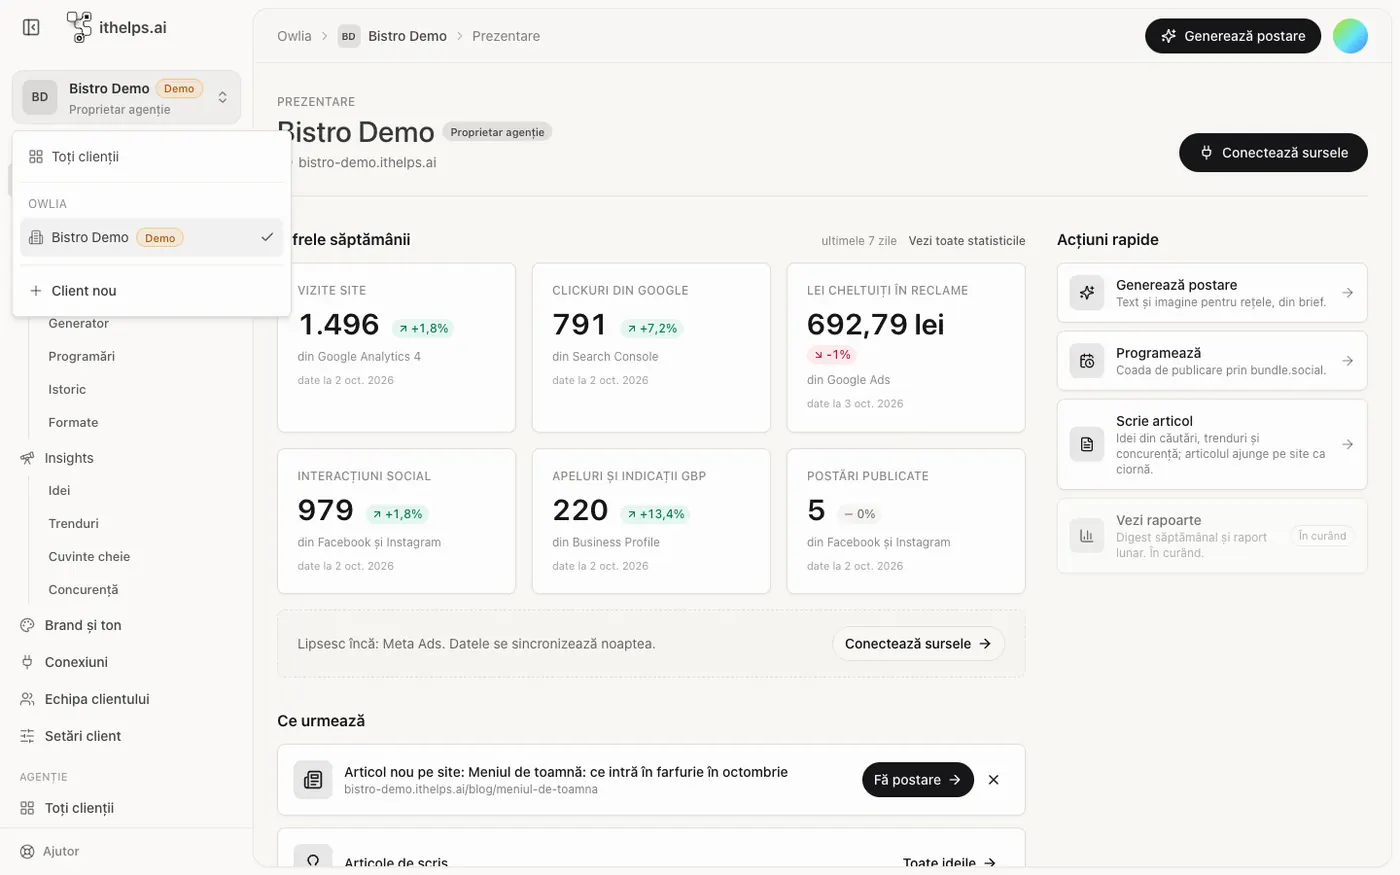Click the Brand și ton palette icon
This screenshot has height=875, width=1400.
point(27,625)
